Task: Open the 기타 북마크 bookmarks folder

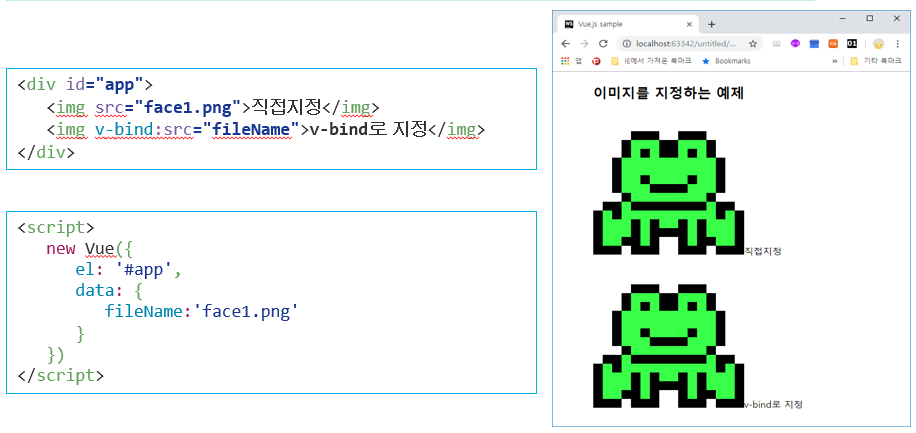Action: pos(876,61)
